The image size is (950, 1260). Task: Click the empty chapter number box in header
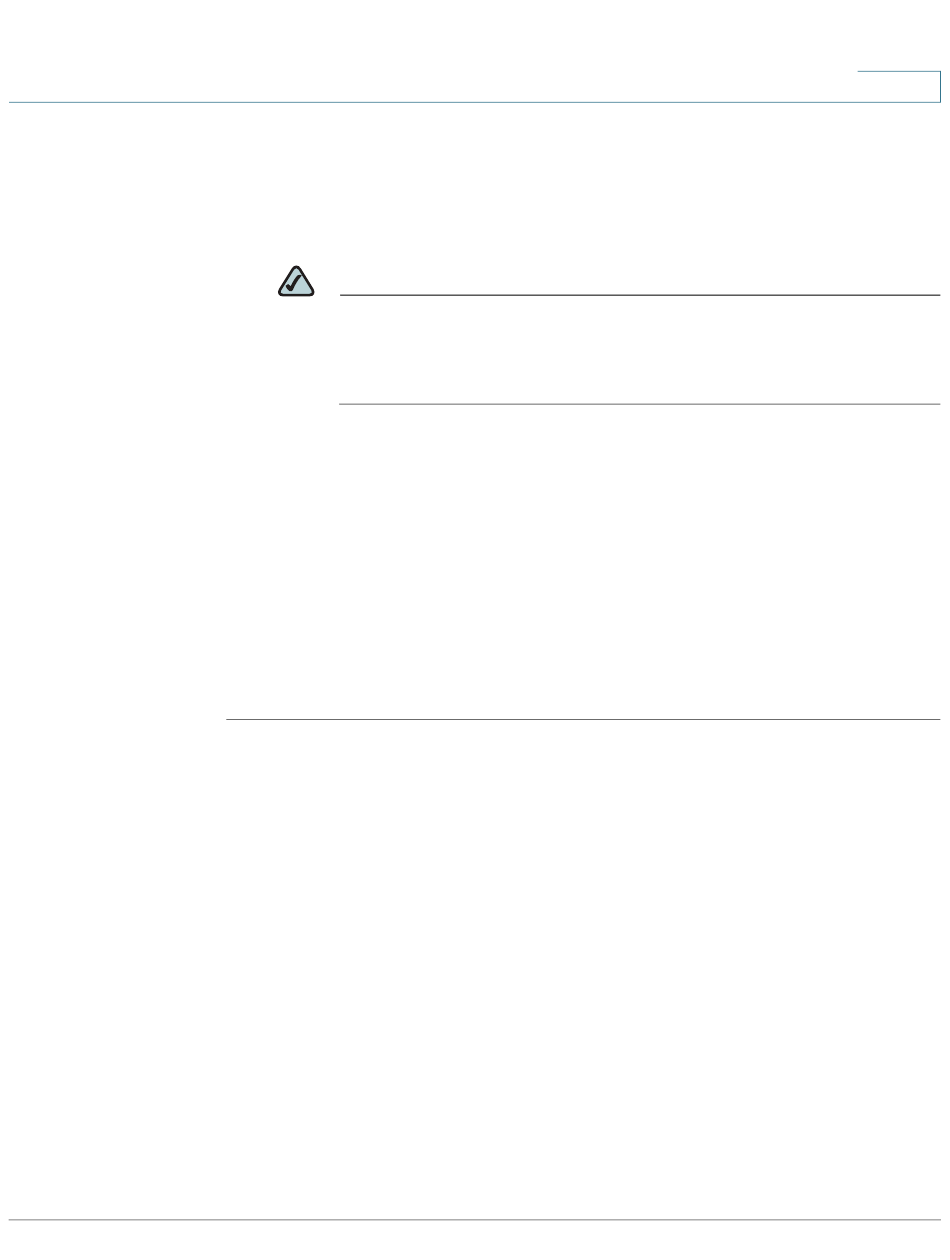899,87
